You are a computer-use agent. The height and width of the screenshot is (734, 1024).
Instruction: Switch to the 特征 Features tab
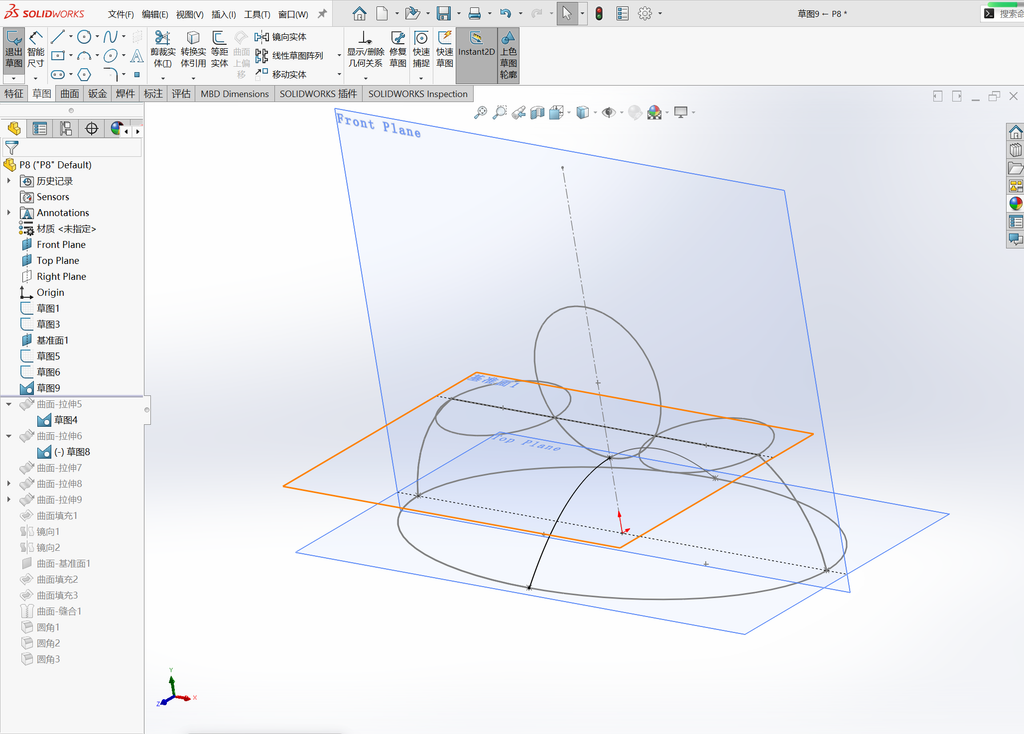tap(14, 93)
